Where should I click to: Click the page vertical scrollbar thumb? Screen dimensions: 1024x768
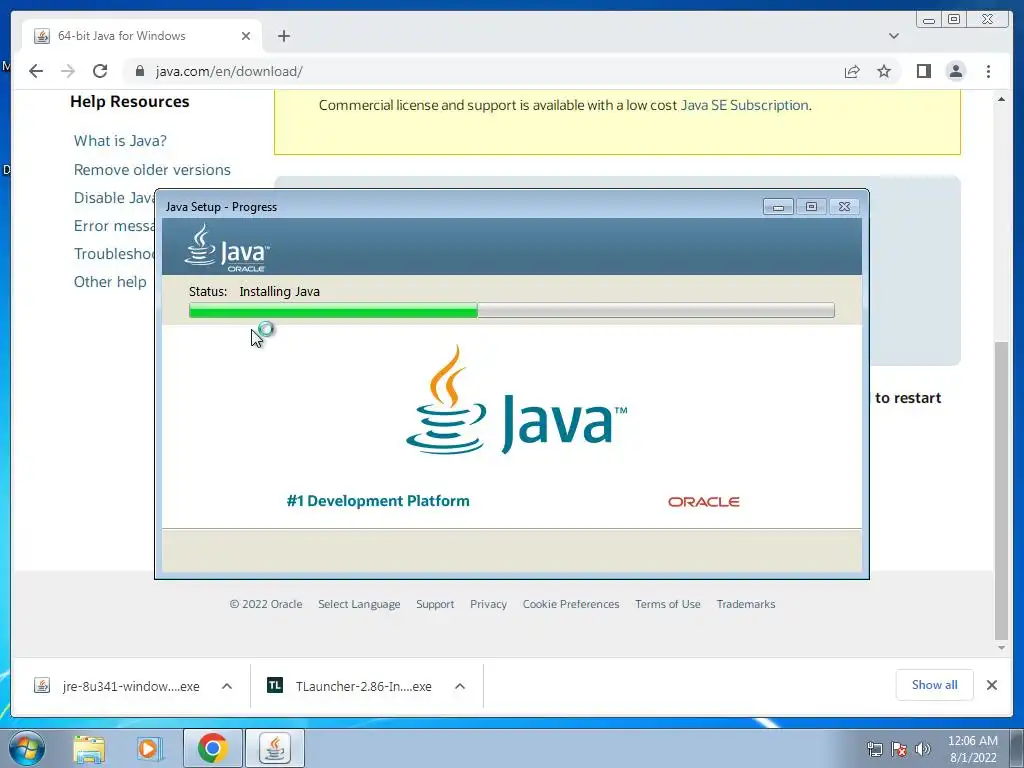click(x=1001, y=491)
